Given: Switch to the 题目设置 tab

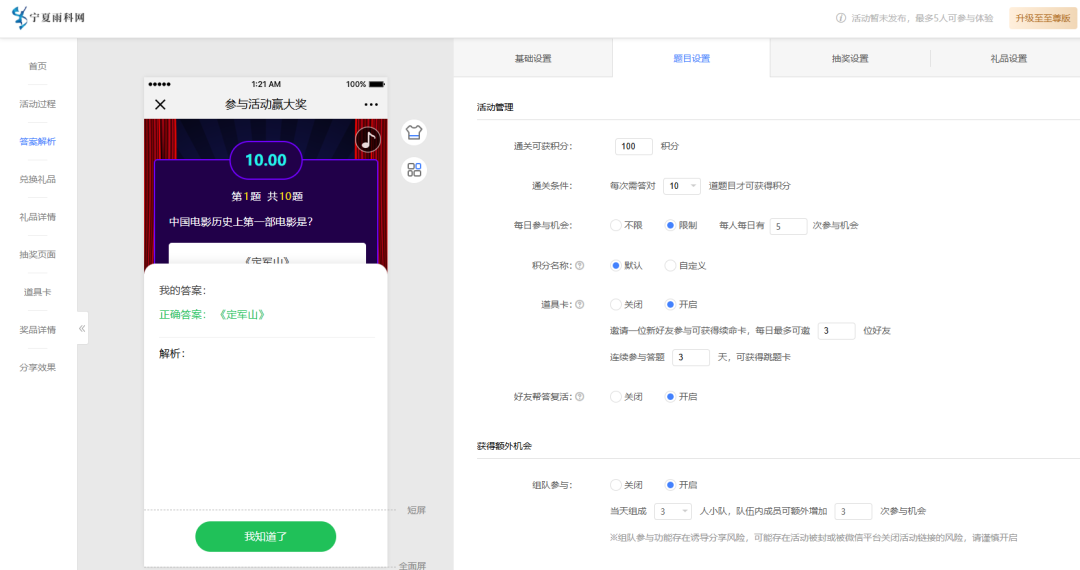Looking at the screenshot, I should (692, 59).
